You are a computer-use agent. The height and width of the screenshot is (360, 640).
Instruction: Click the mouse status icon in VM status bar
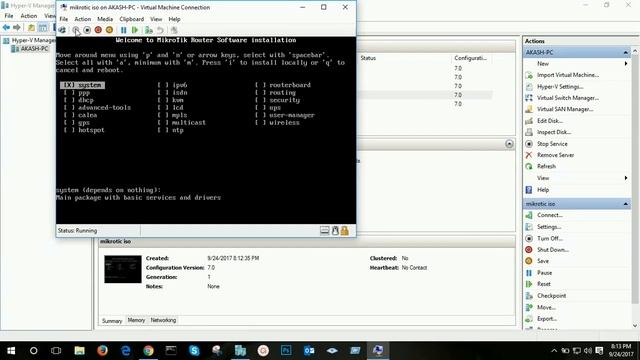(335, 231)
